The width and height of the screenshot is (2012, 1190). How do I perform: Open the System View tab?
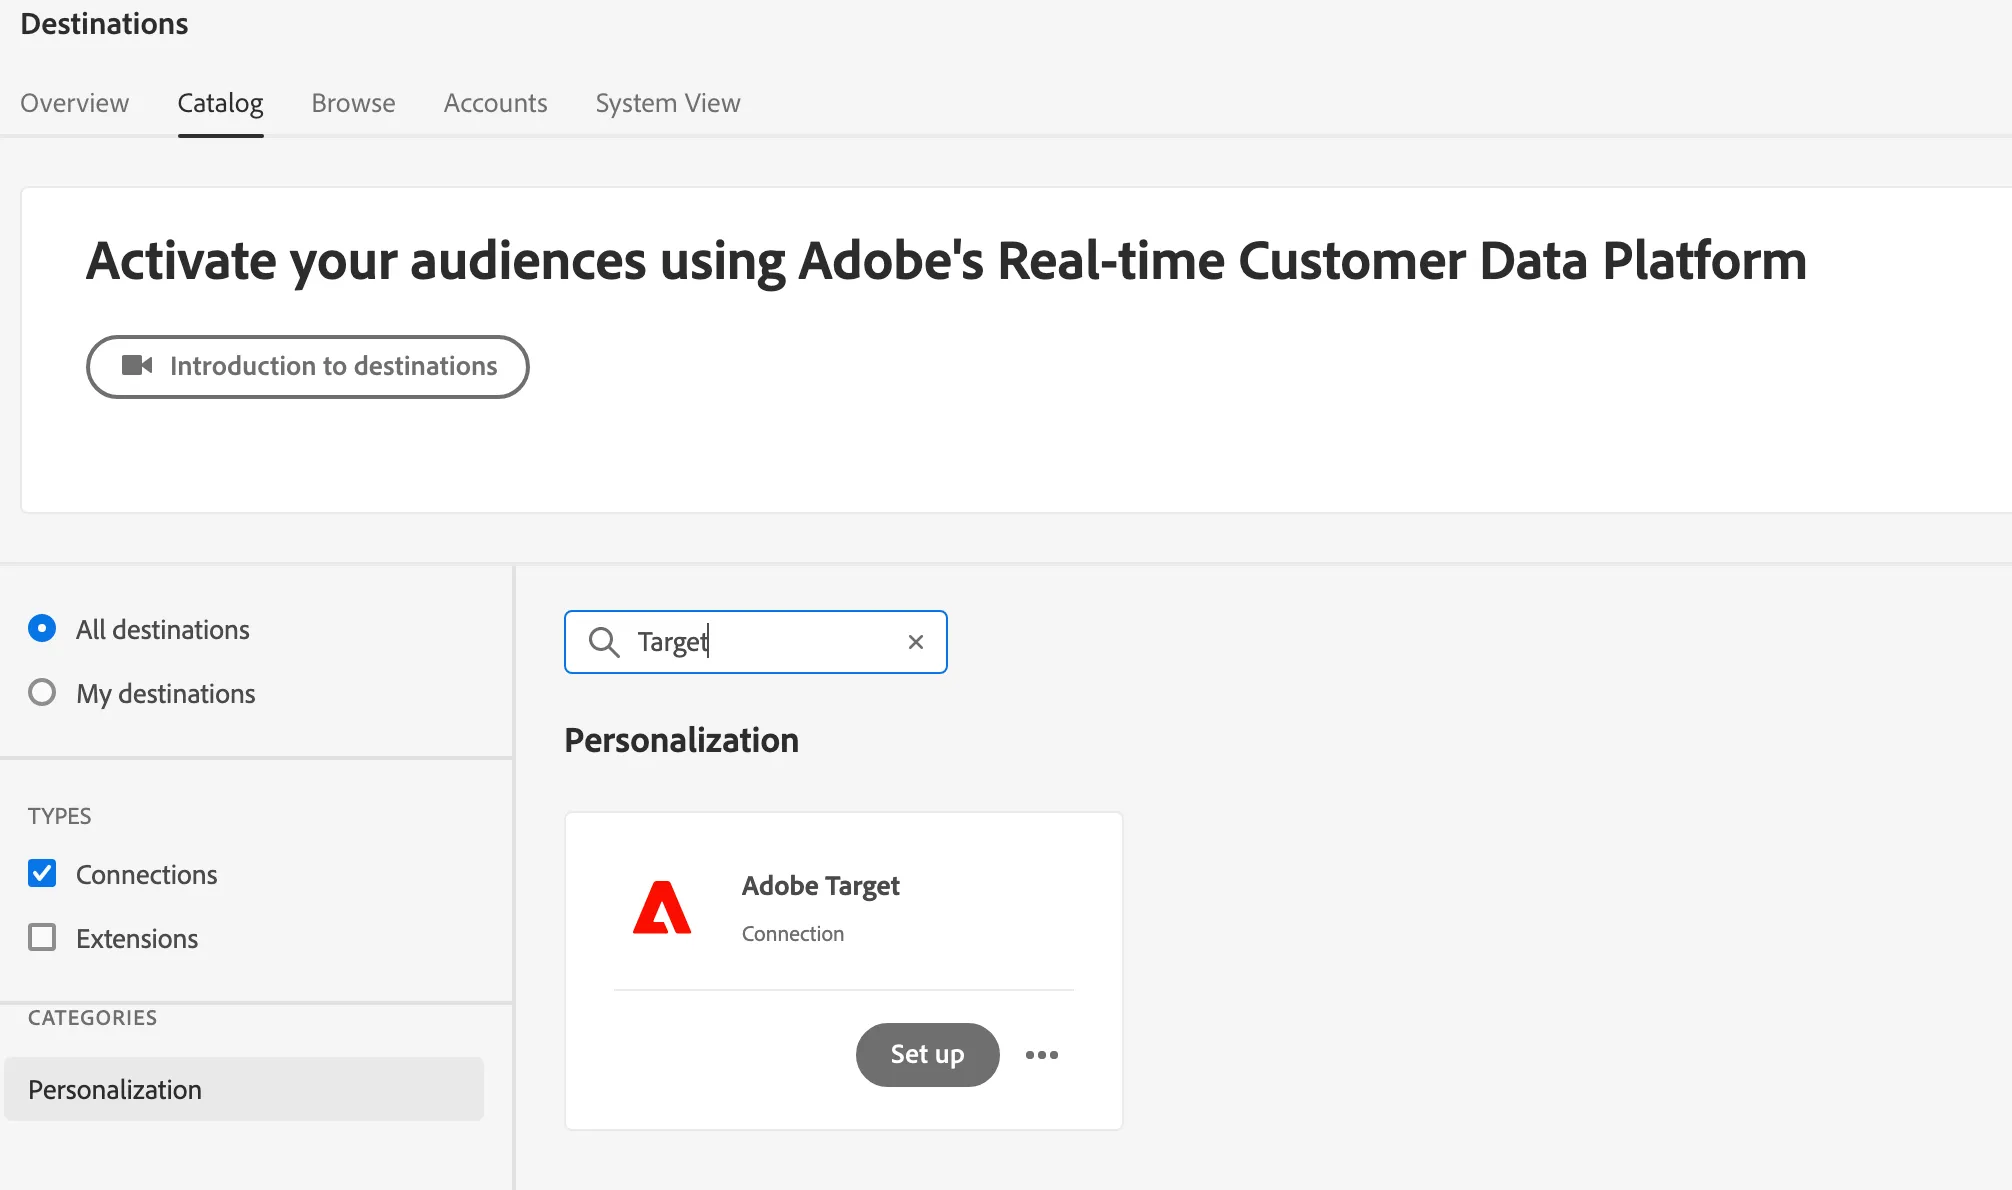coord(668,103)
